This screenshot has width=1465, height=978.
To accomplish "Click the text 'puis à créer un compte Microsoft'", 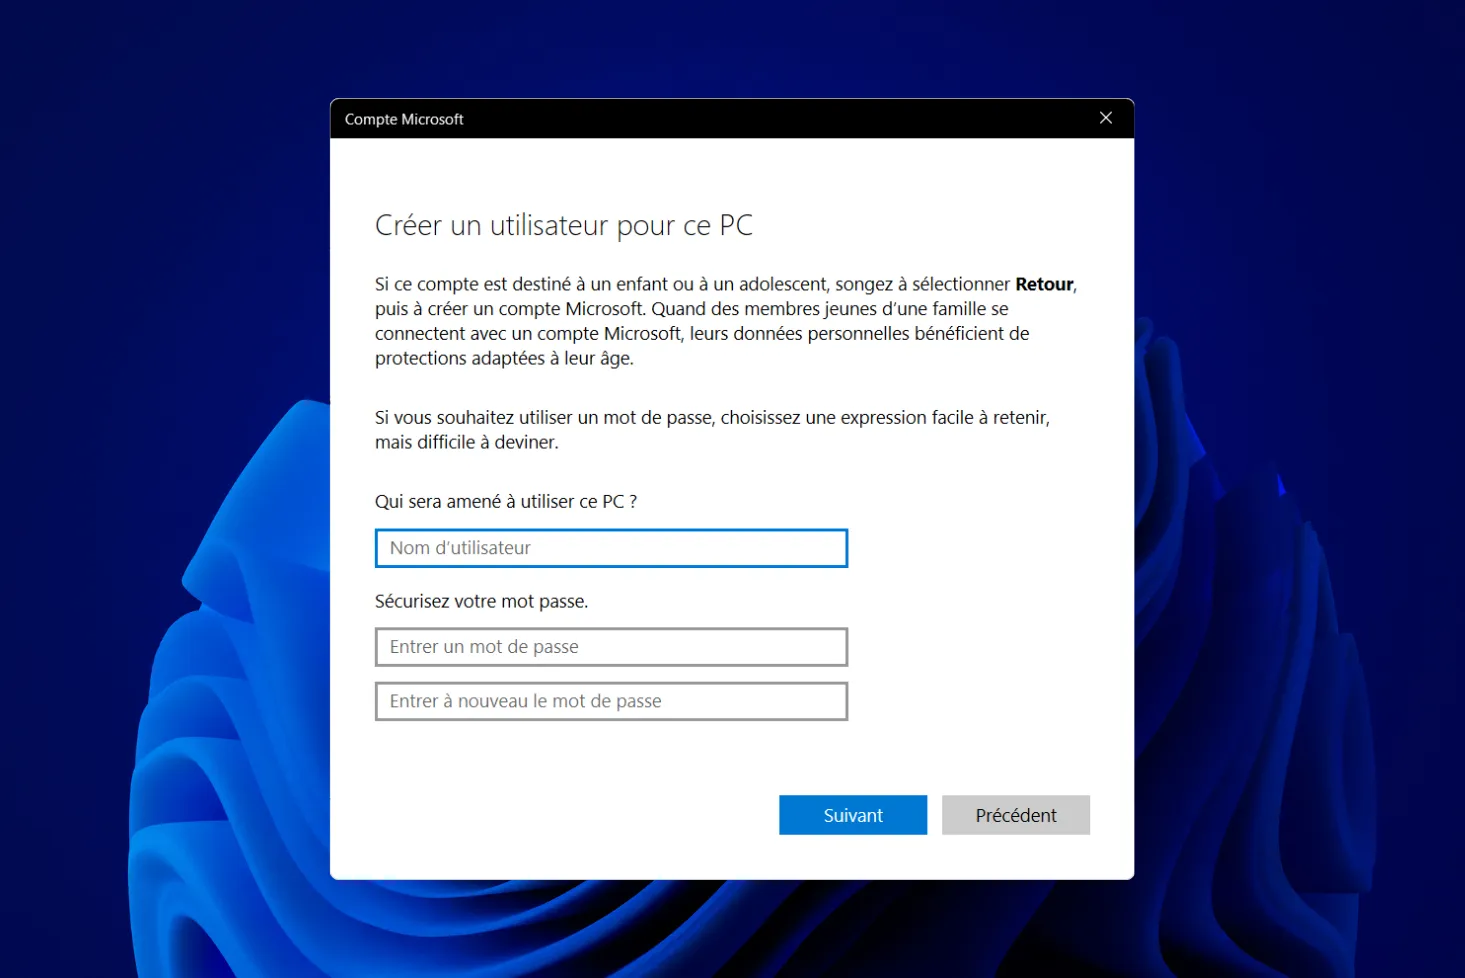I will (509, 309).
